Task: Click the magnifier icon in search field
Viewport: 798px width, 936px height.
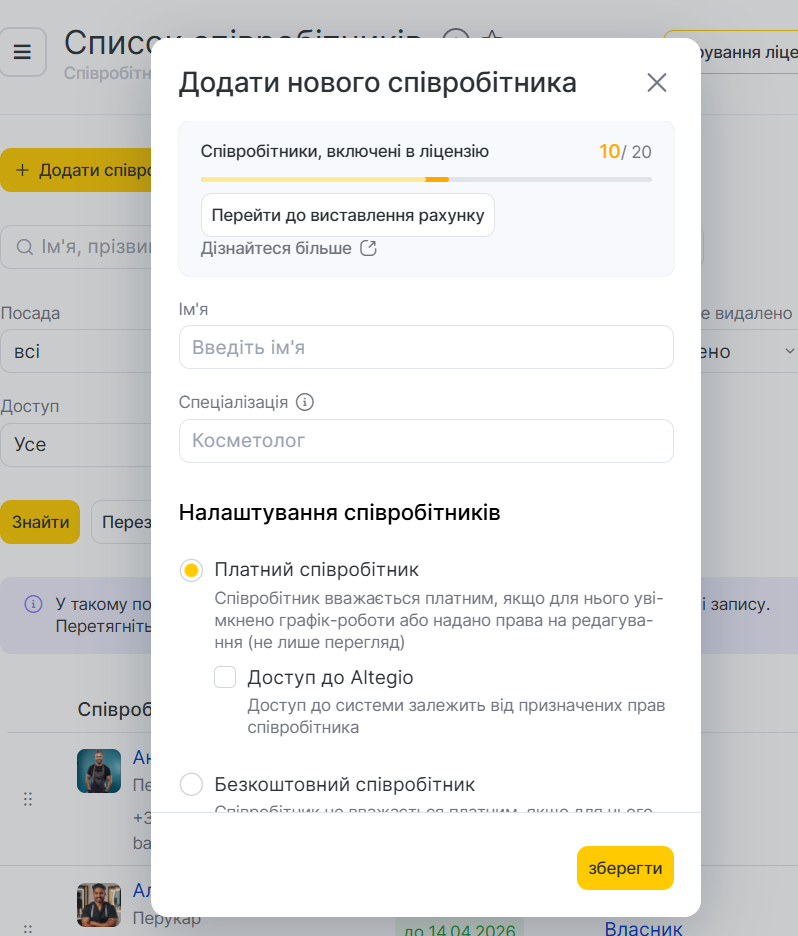Action: pos(23,247)
